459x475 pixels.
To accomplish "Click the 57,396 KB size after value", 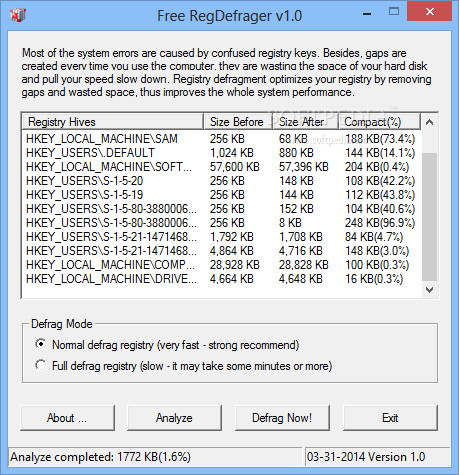I will click(304, 167).
